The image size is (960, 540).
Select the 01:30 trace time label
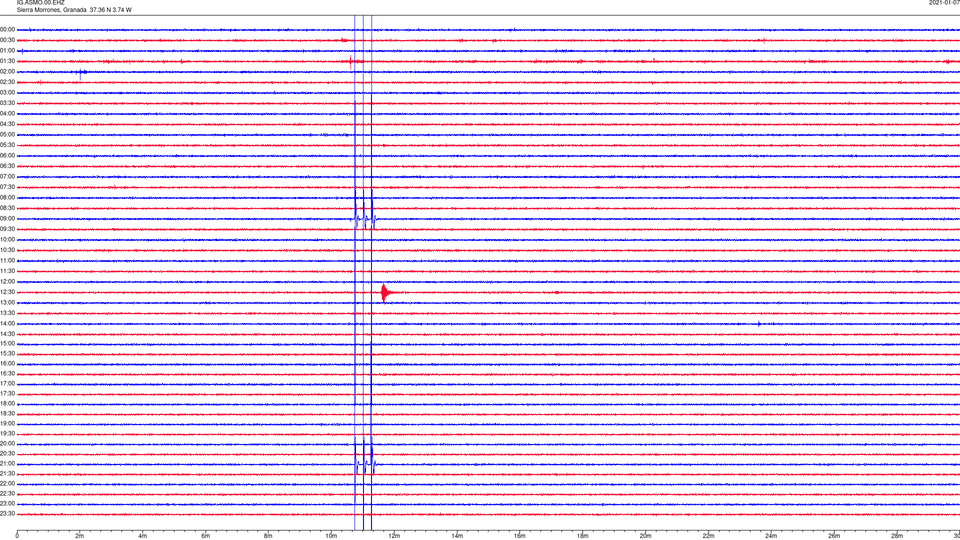(x=7, y=61)
